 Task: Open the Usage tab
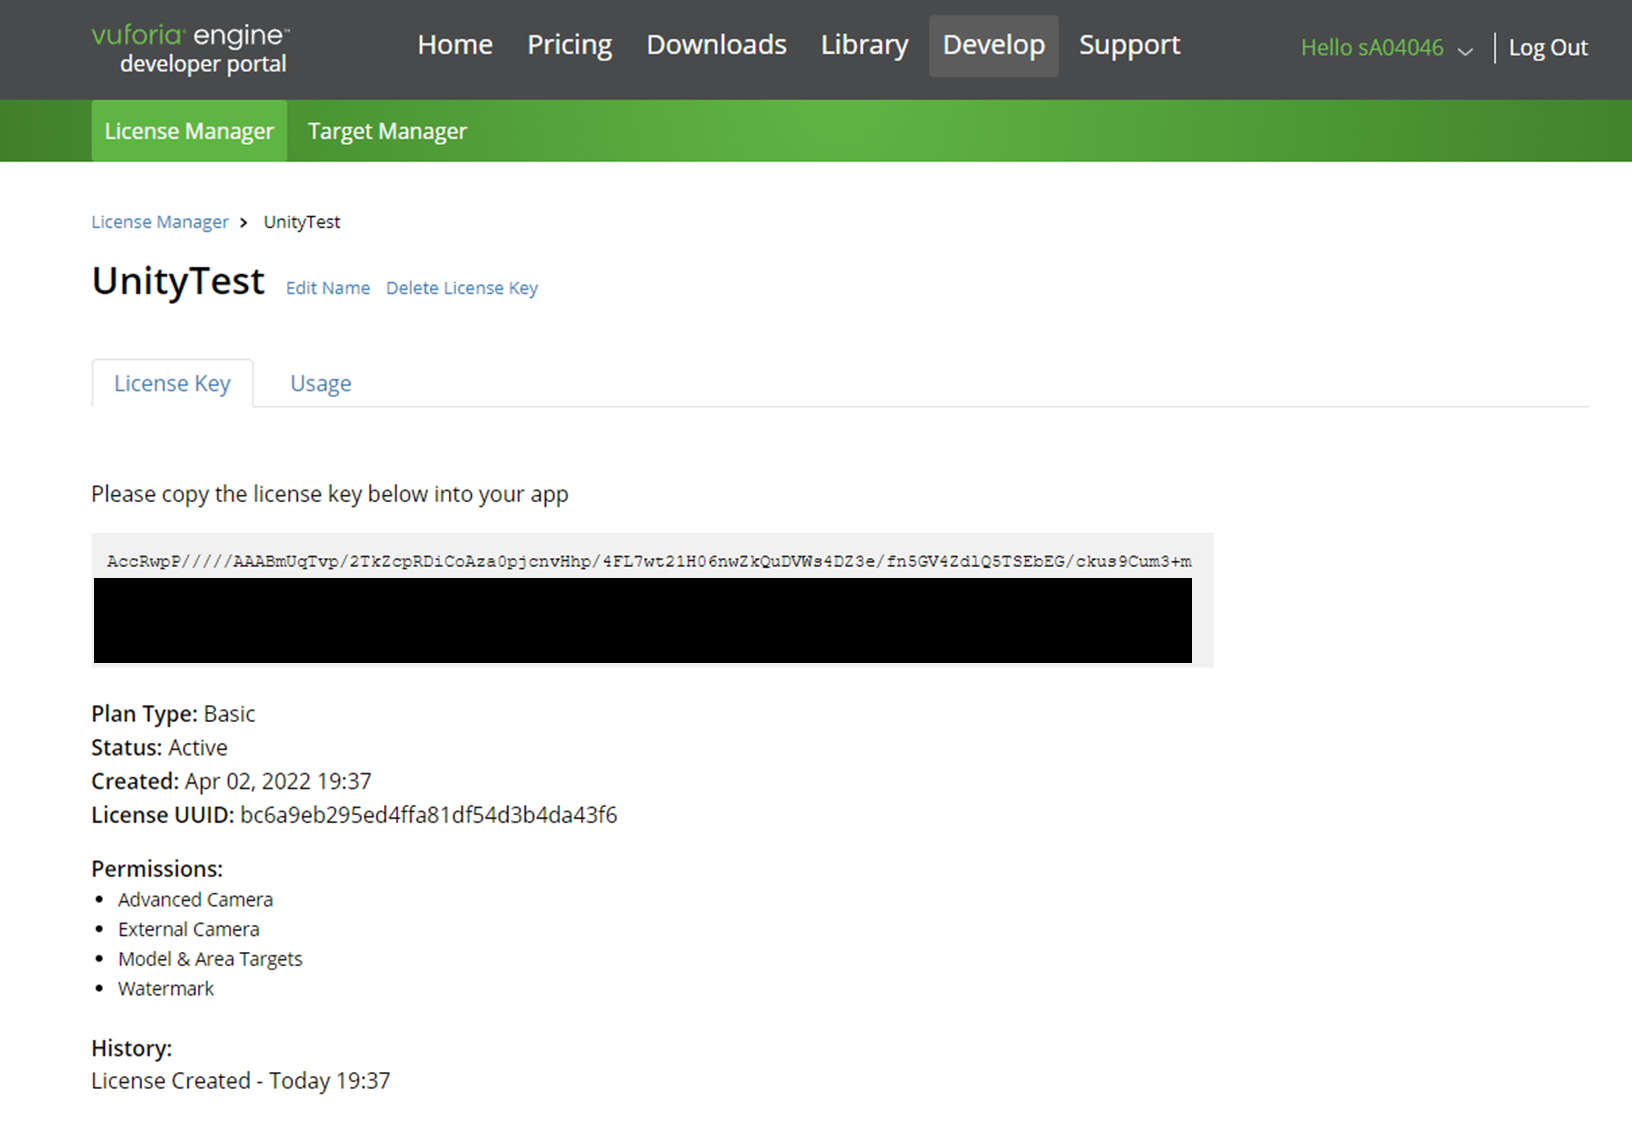[x=321, y=383]
